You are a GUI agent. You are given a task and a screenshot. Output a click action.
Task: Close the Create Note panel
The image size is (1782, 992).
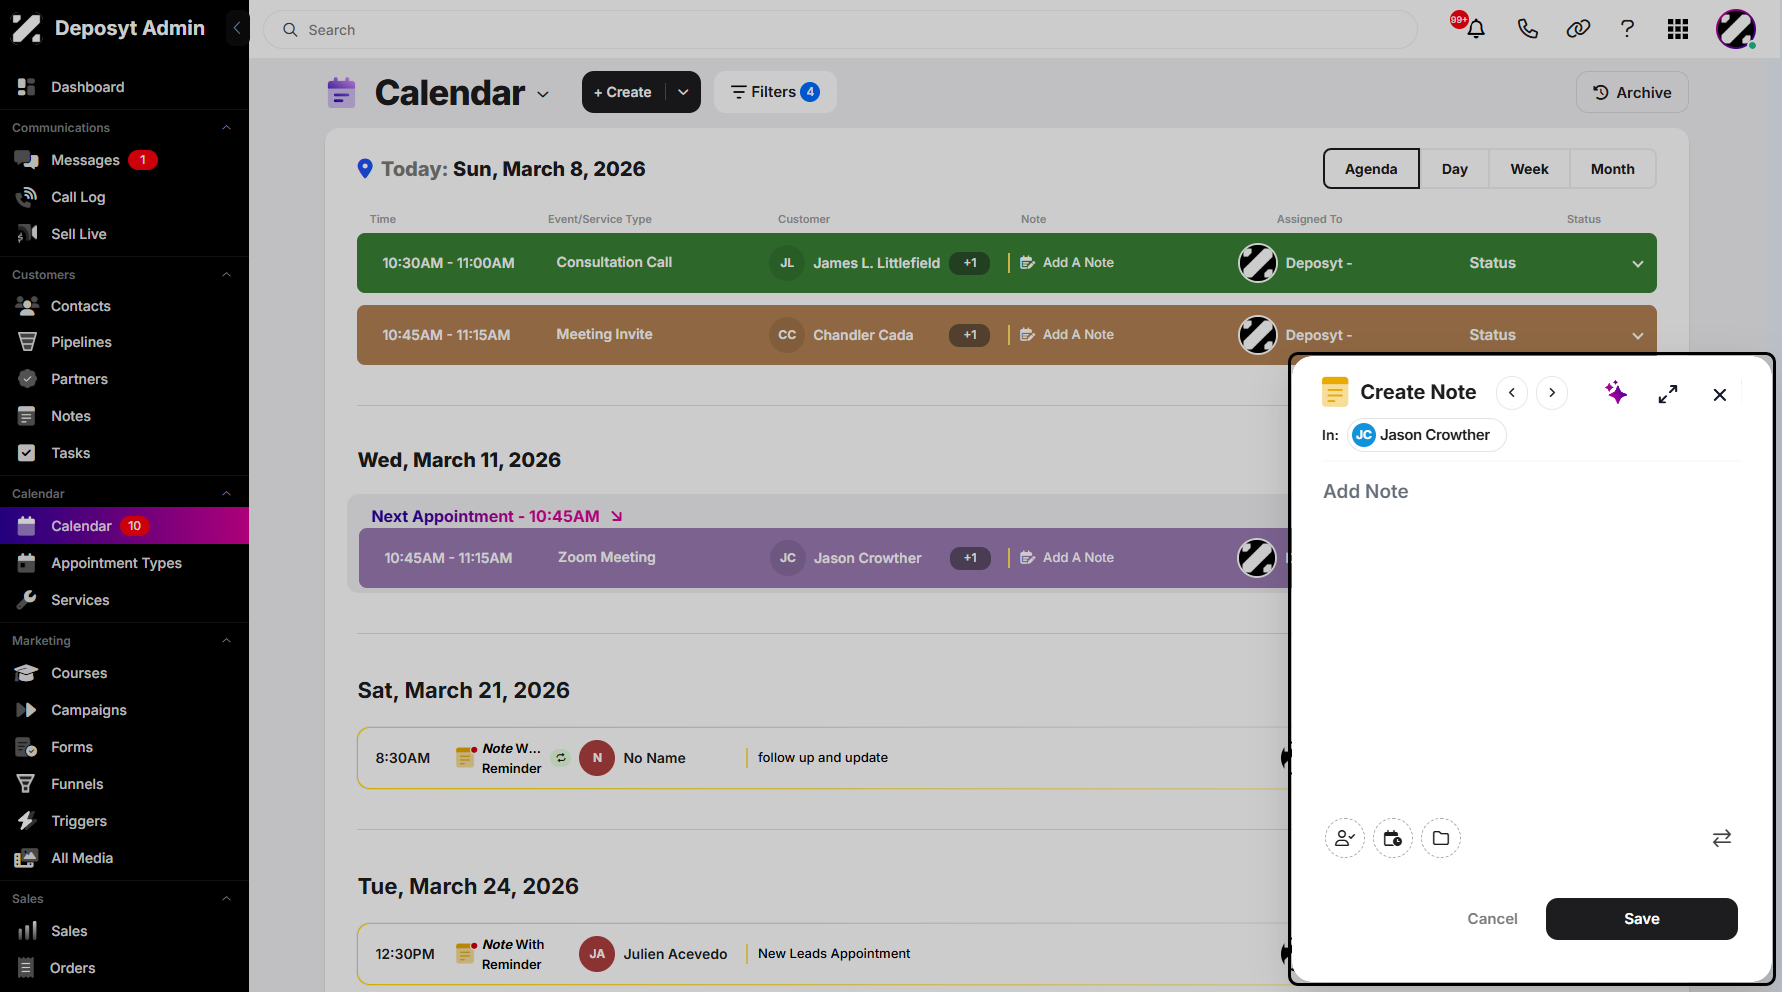tap(1720, 395)
